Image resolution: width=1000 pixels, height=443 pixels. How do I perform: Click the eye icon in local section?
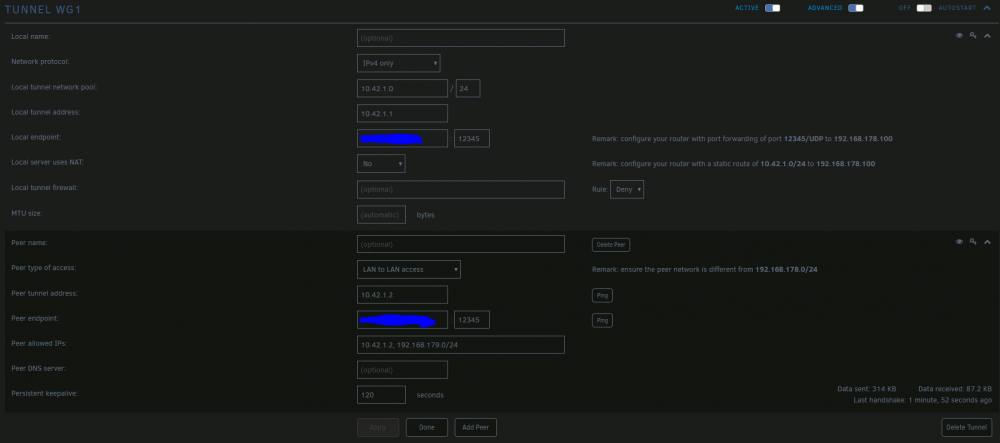[959, 36]
